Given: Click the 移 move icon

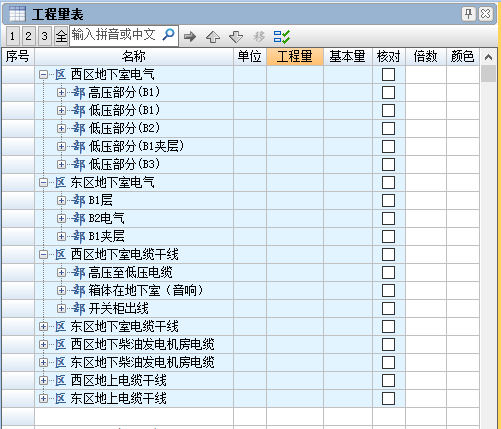Looking at the screenshot, I should point(259,36).
